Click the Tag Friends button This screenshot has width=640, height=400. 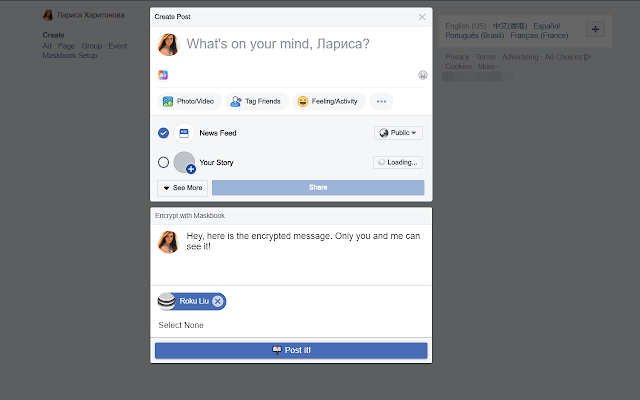click(257, 101)
